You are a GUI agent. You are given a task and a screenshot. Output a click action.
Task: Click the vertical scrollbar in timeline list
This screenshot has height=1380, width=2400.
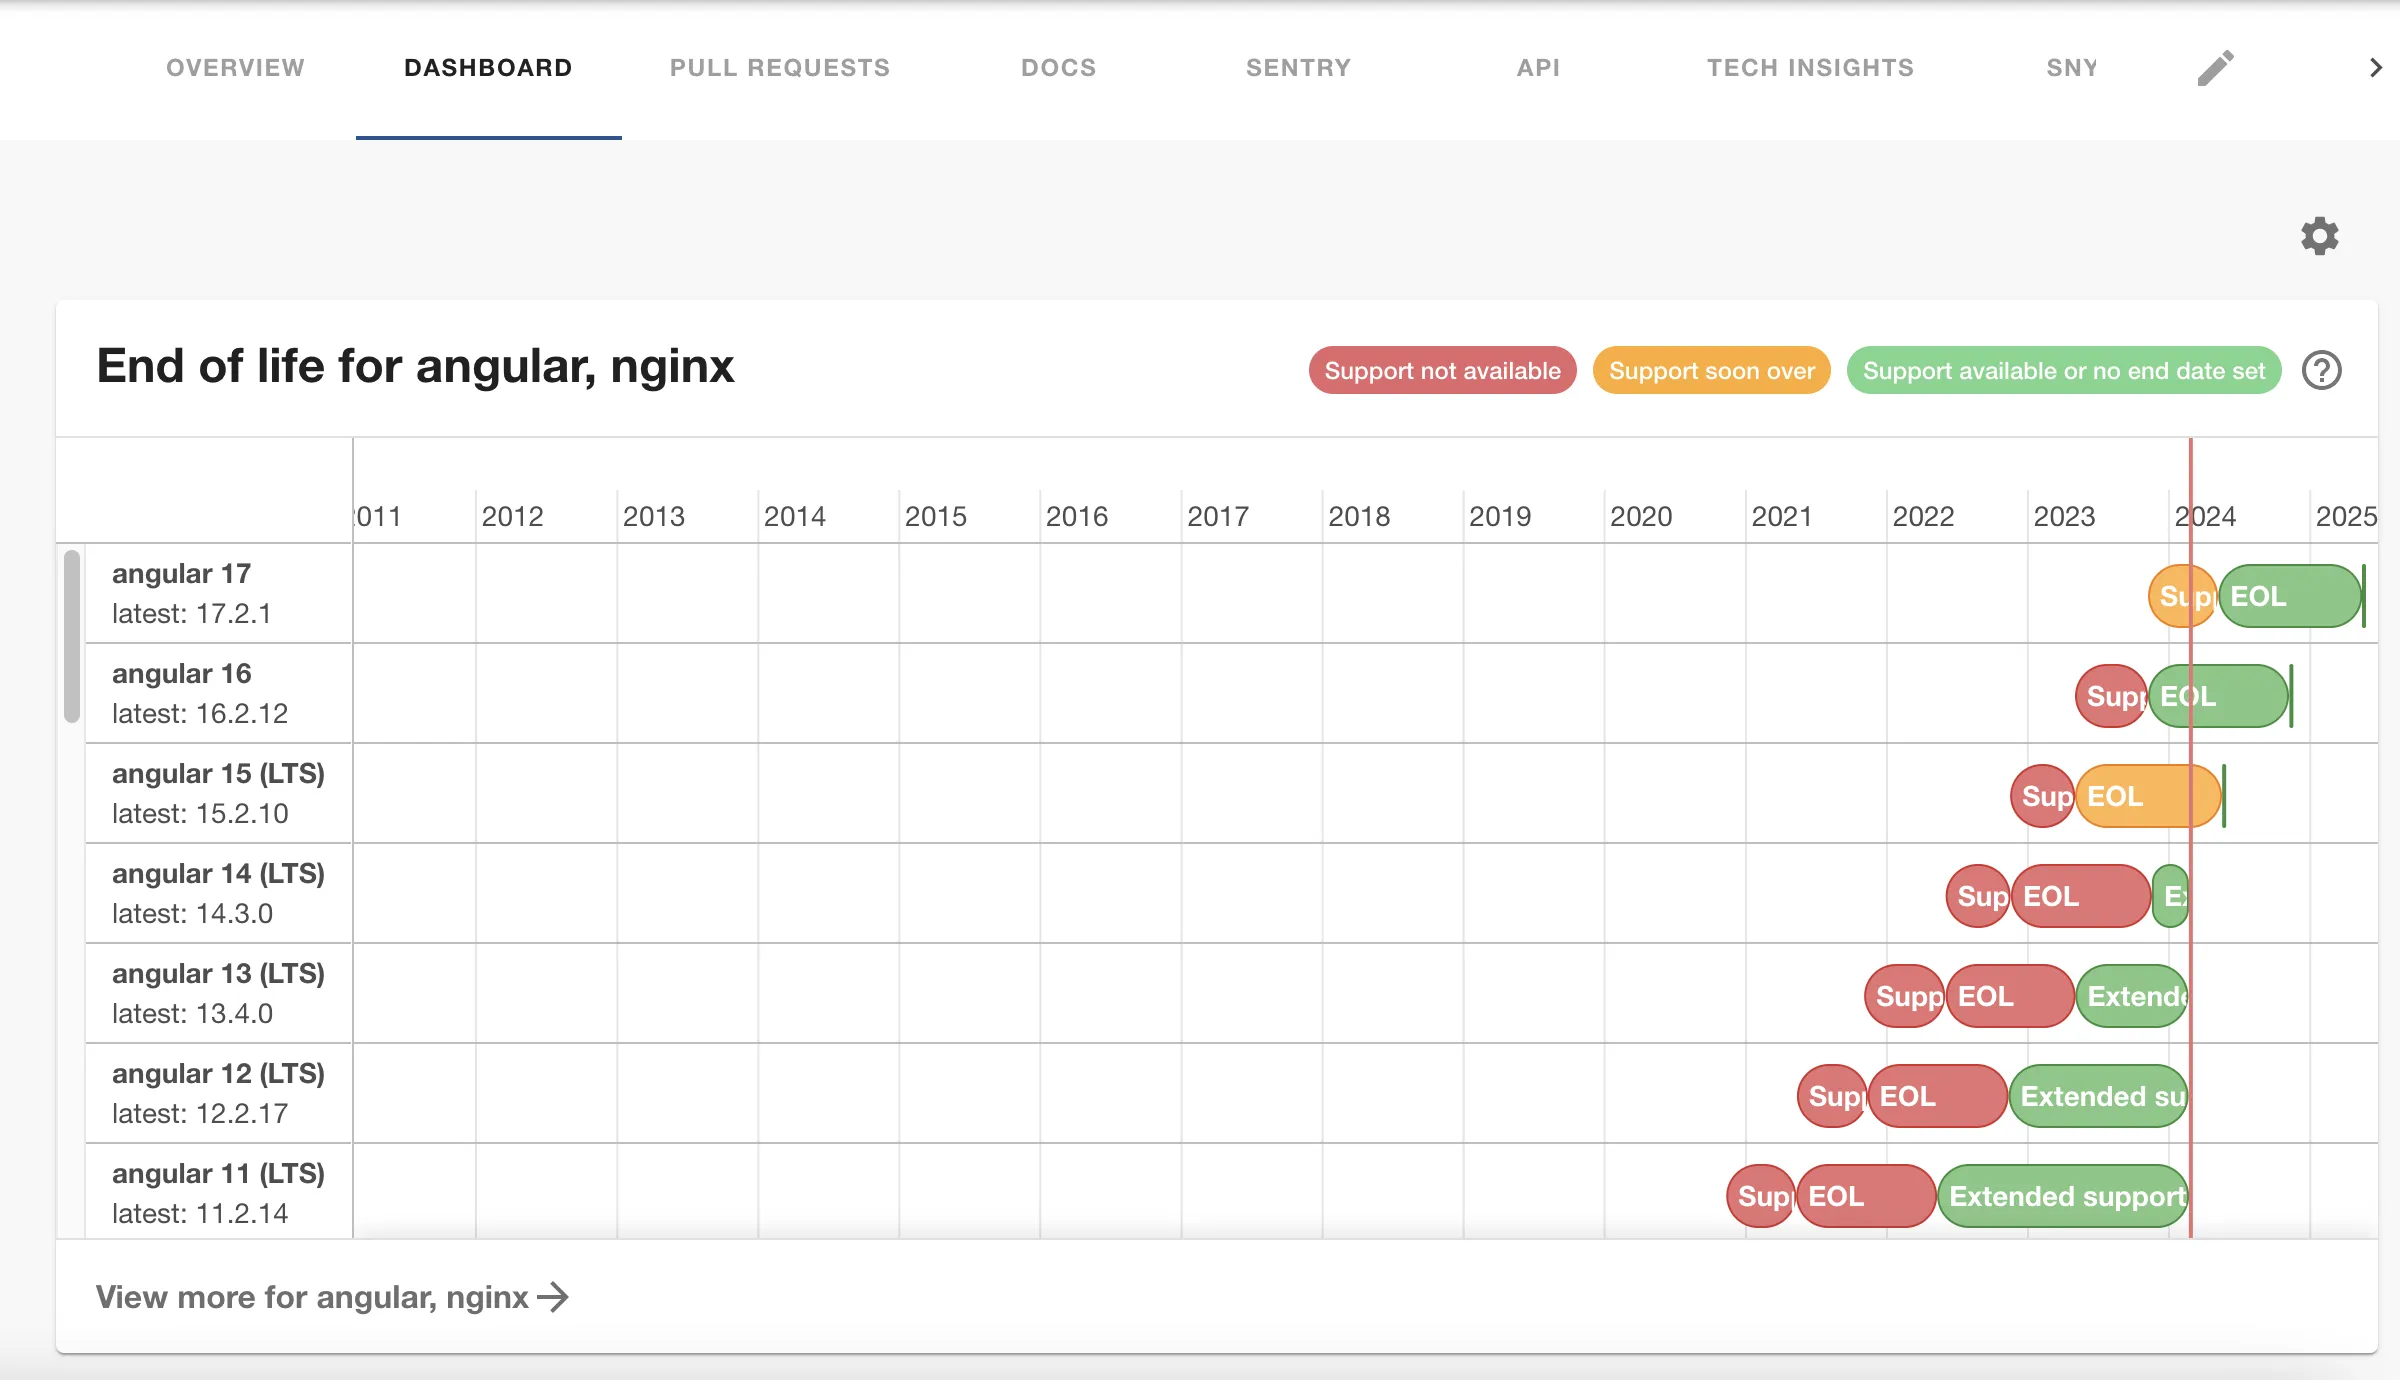[72, 636]
